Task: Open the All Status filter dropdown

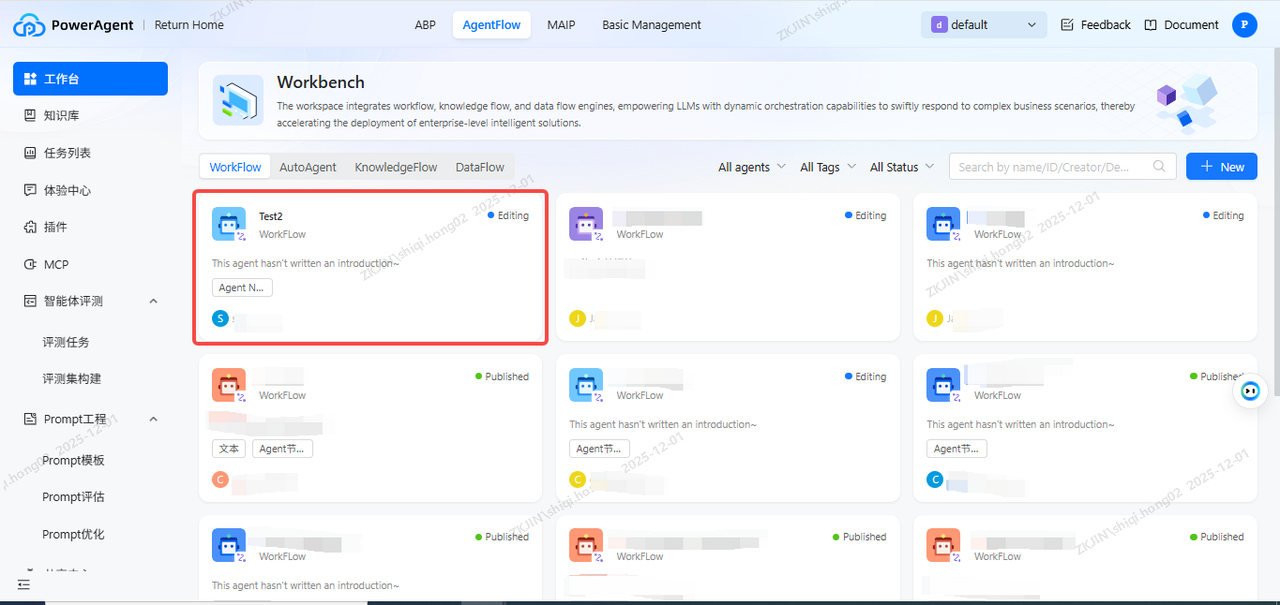Action: [901, 167]
